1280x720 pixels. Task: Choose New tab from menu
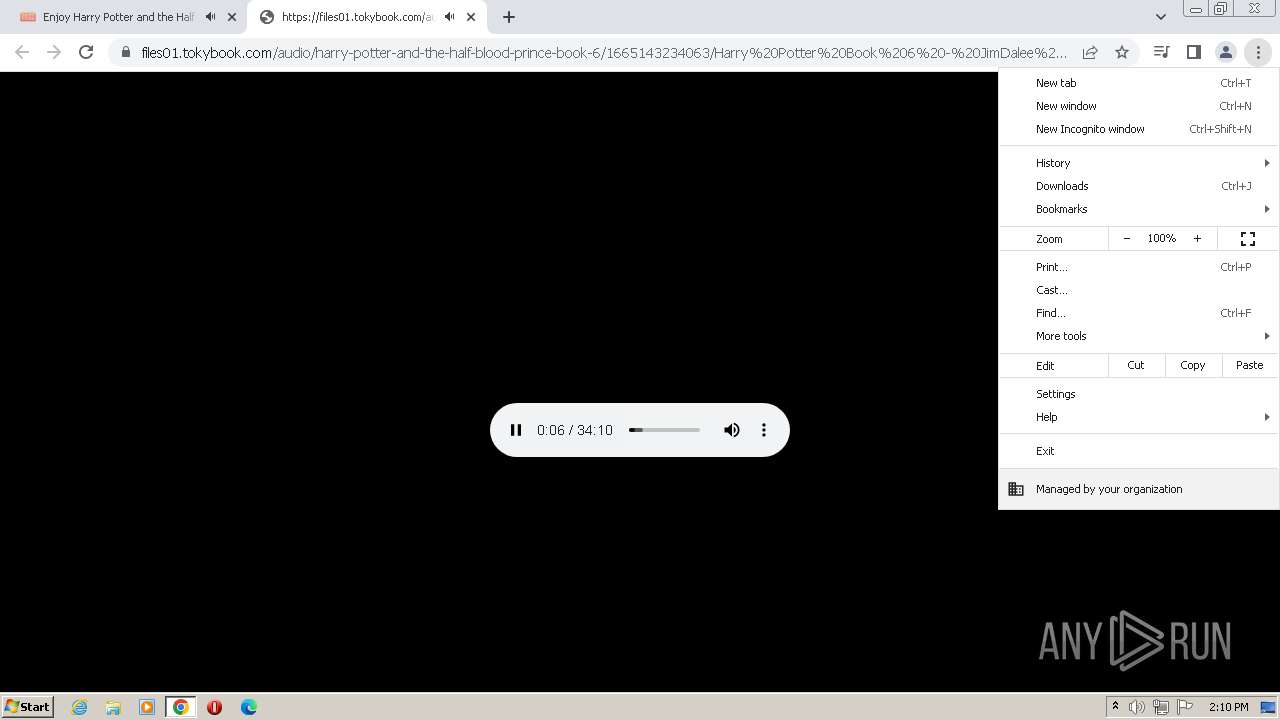tap(1139, 83)
